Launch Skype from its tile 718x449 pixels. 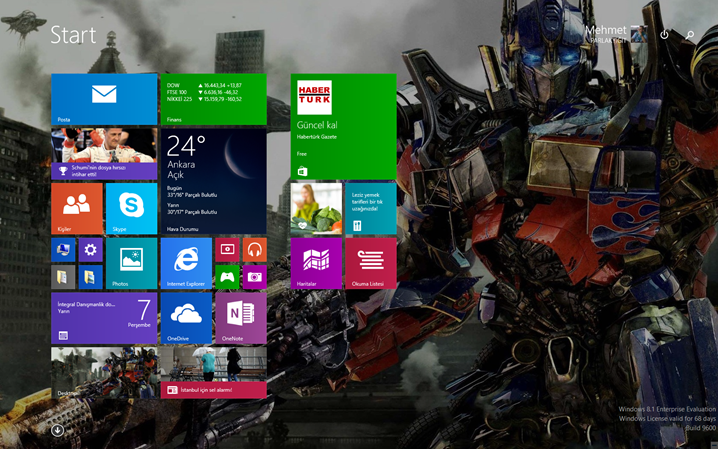coord(131,209)
